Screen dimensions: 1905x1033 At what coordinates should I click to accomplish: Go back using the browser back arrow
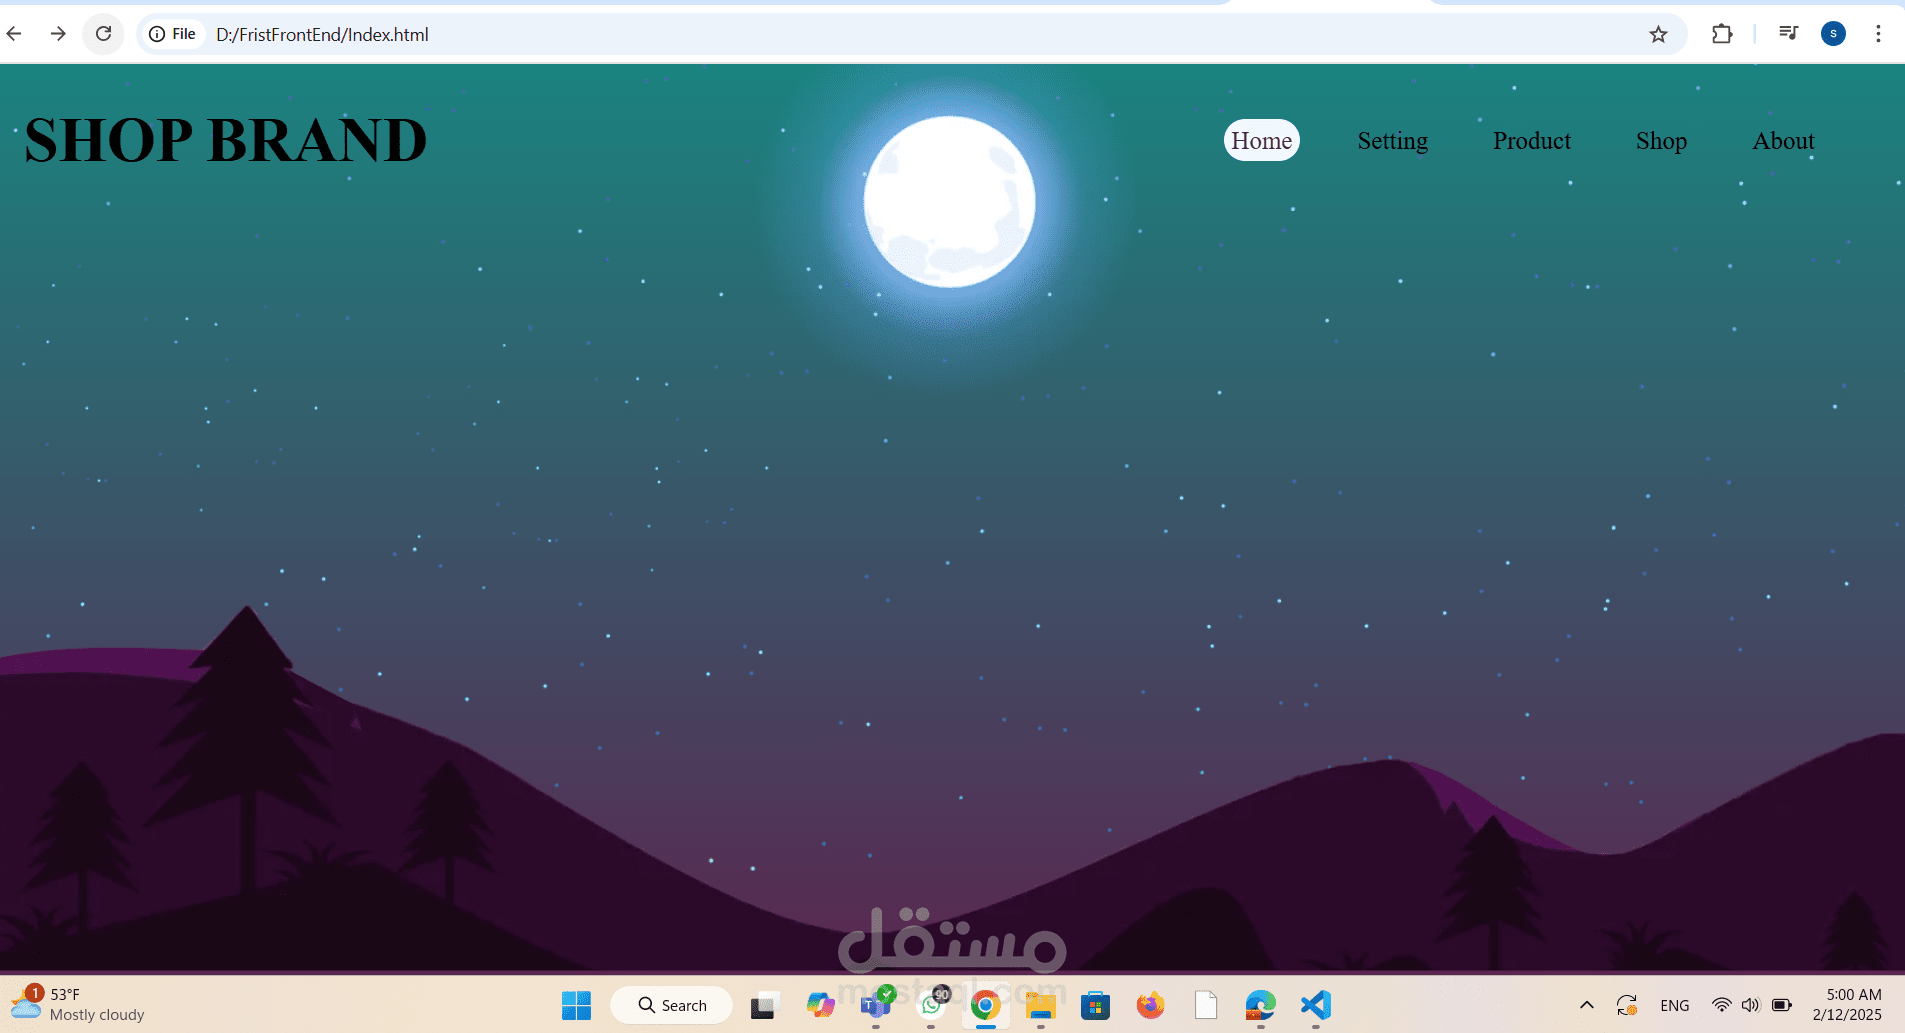14,34
